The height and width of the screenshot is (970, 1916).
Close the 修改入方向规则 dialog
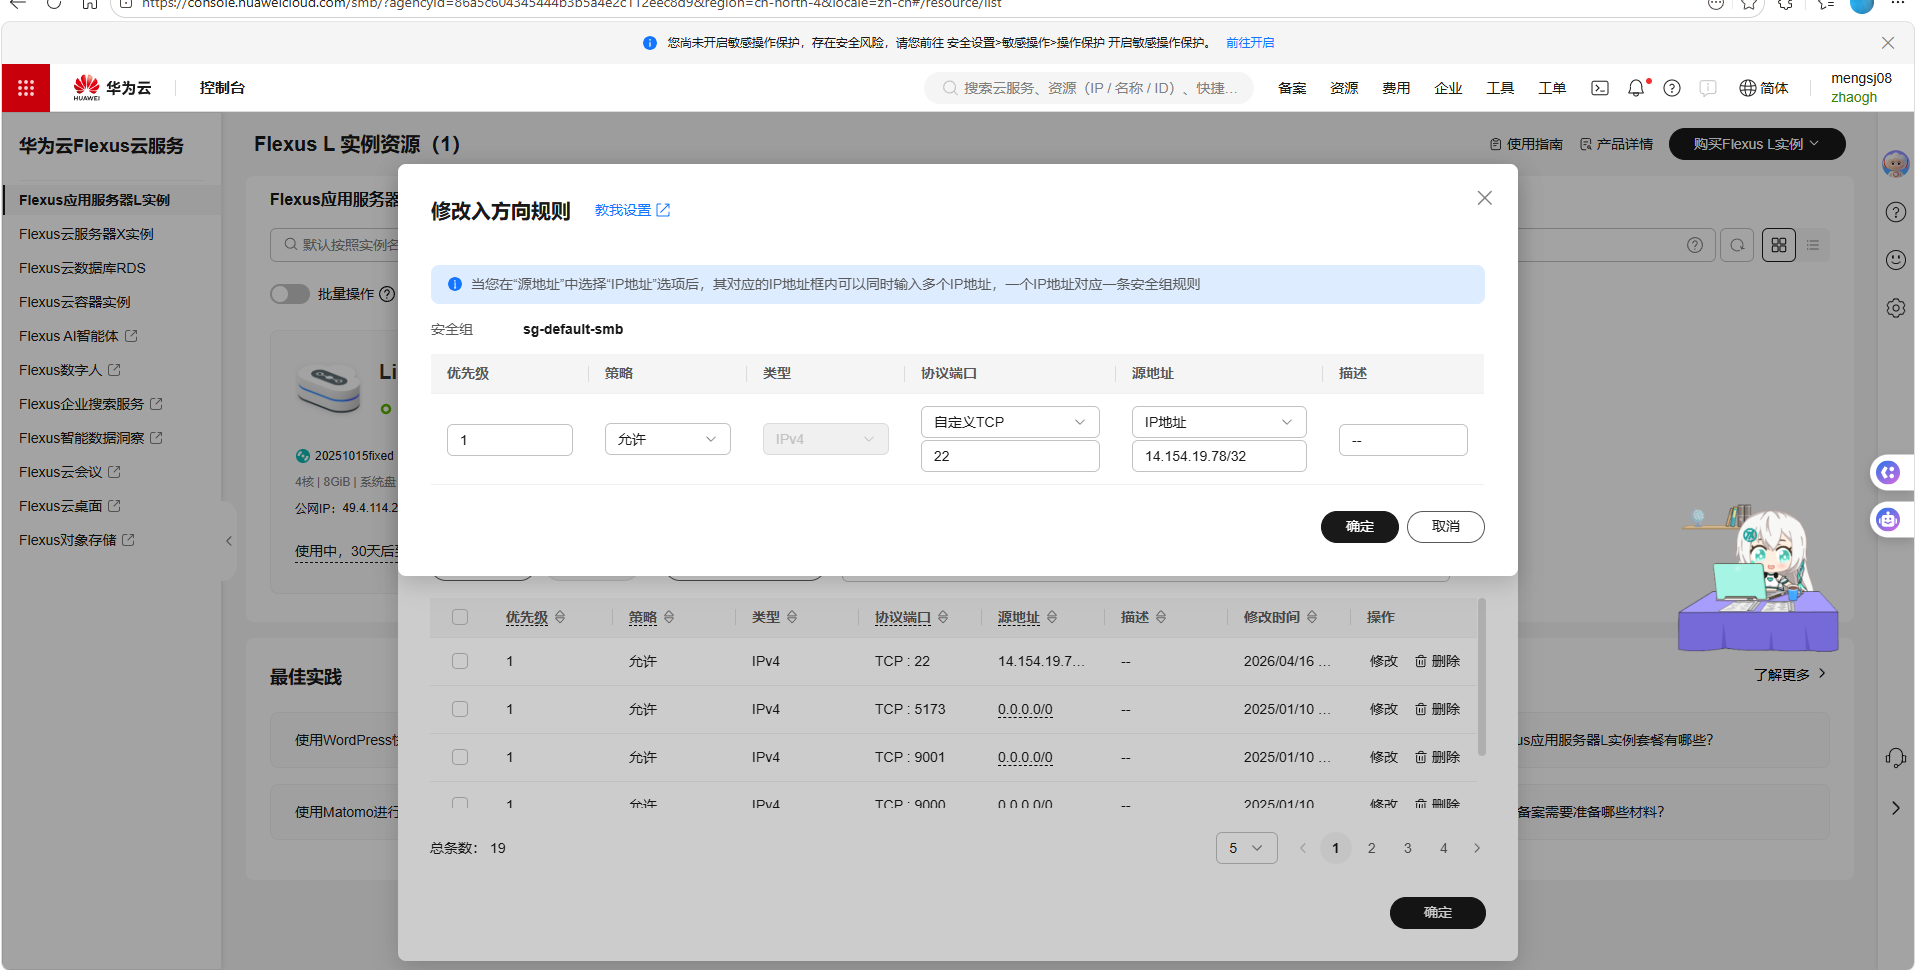click(1485, 198)
